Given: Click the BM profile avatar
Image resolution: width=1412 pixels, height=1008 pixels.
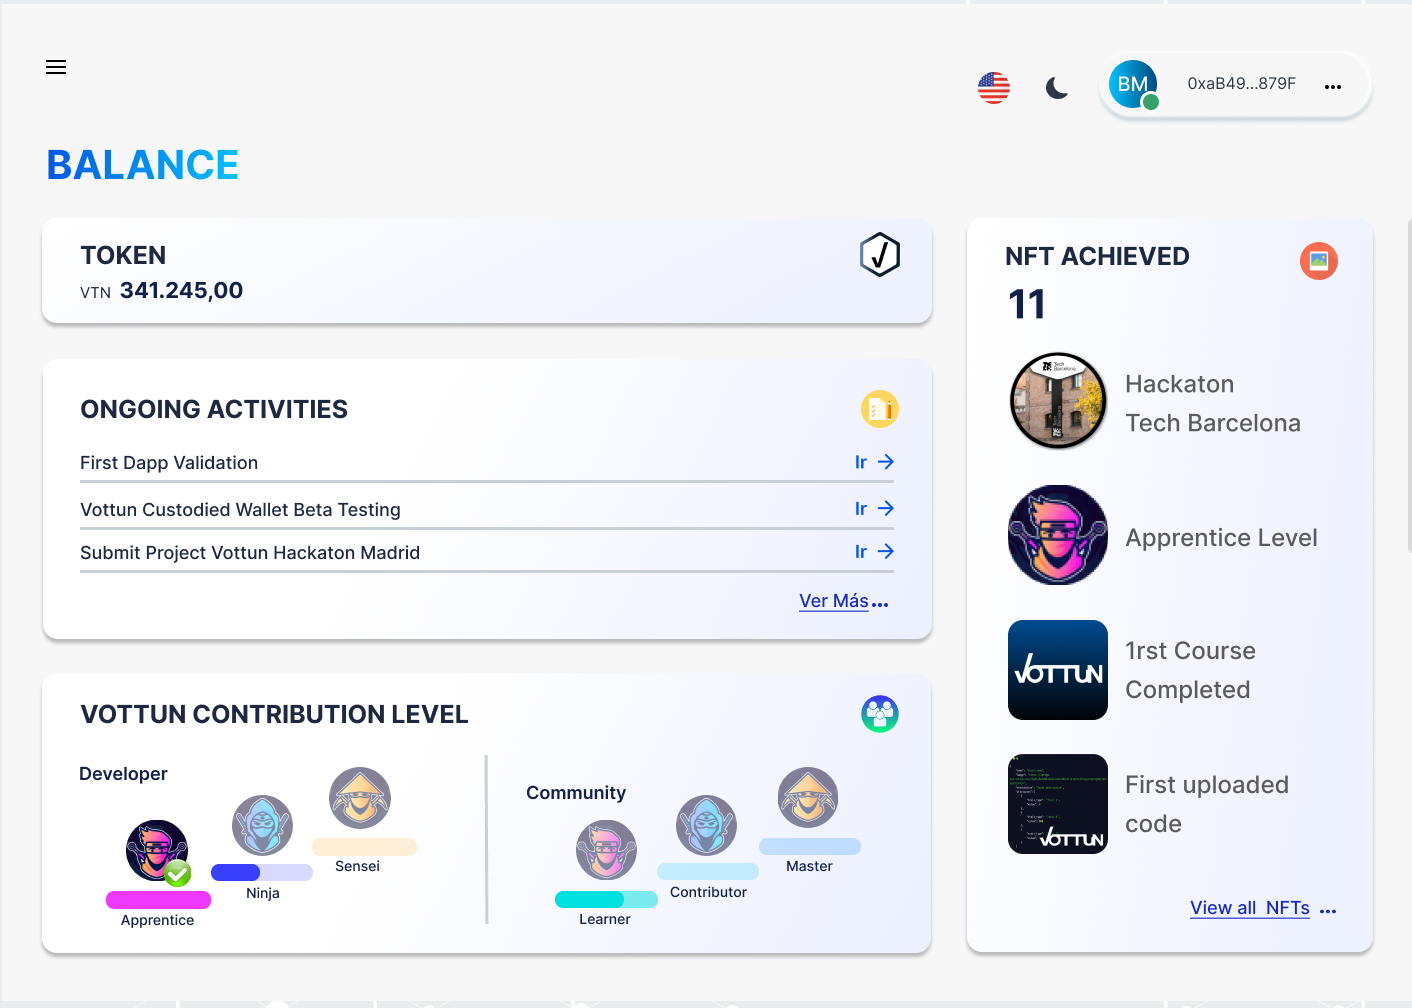Looking at the screenshot, I should (1133, 85).
